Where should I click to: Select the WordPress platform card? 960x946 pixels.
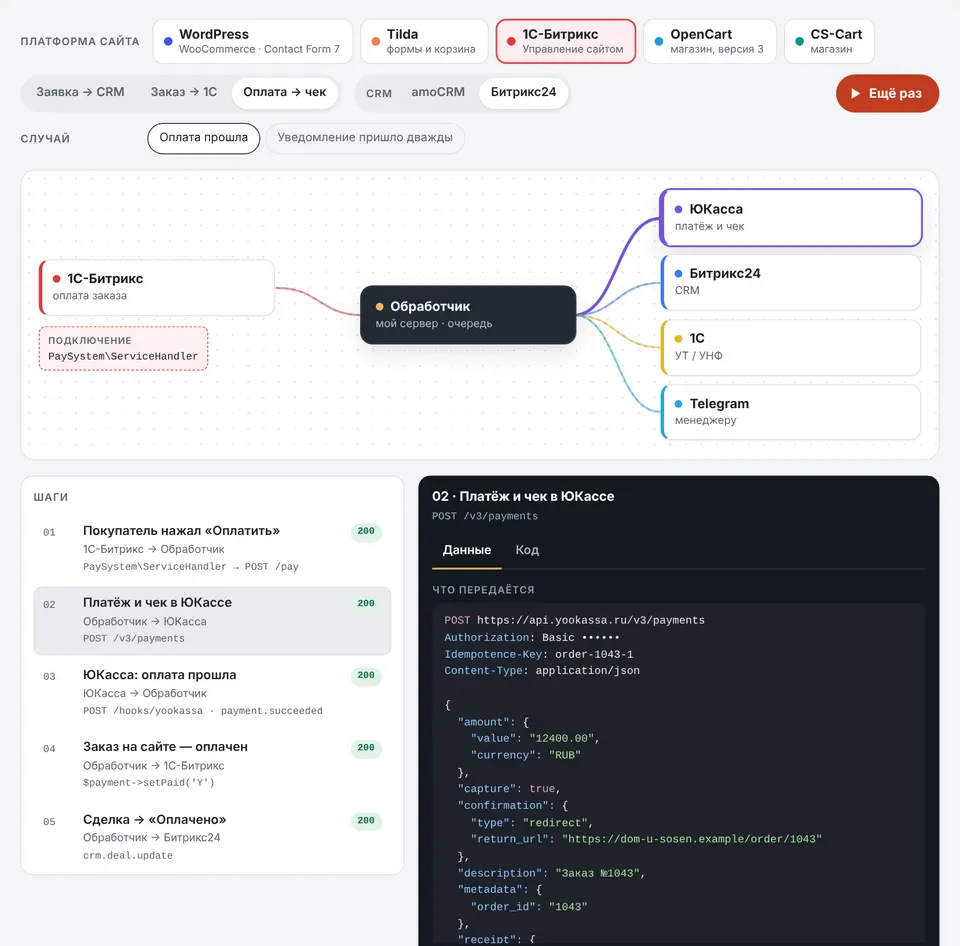coord(252,41)
